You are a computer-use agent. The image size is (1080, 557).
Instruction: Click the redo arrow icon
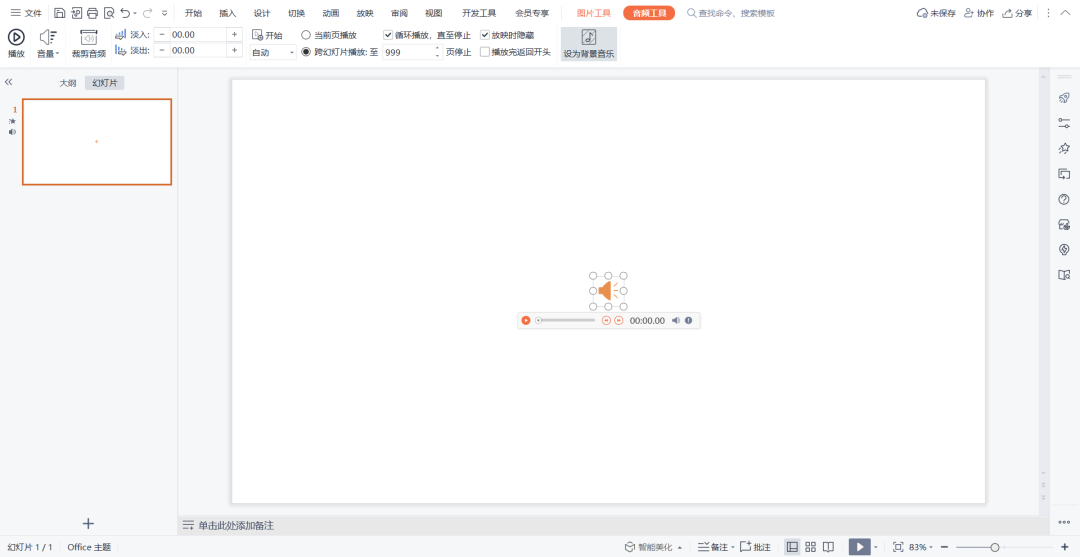point(147,13)
